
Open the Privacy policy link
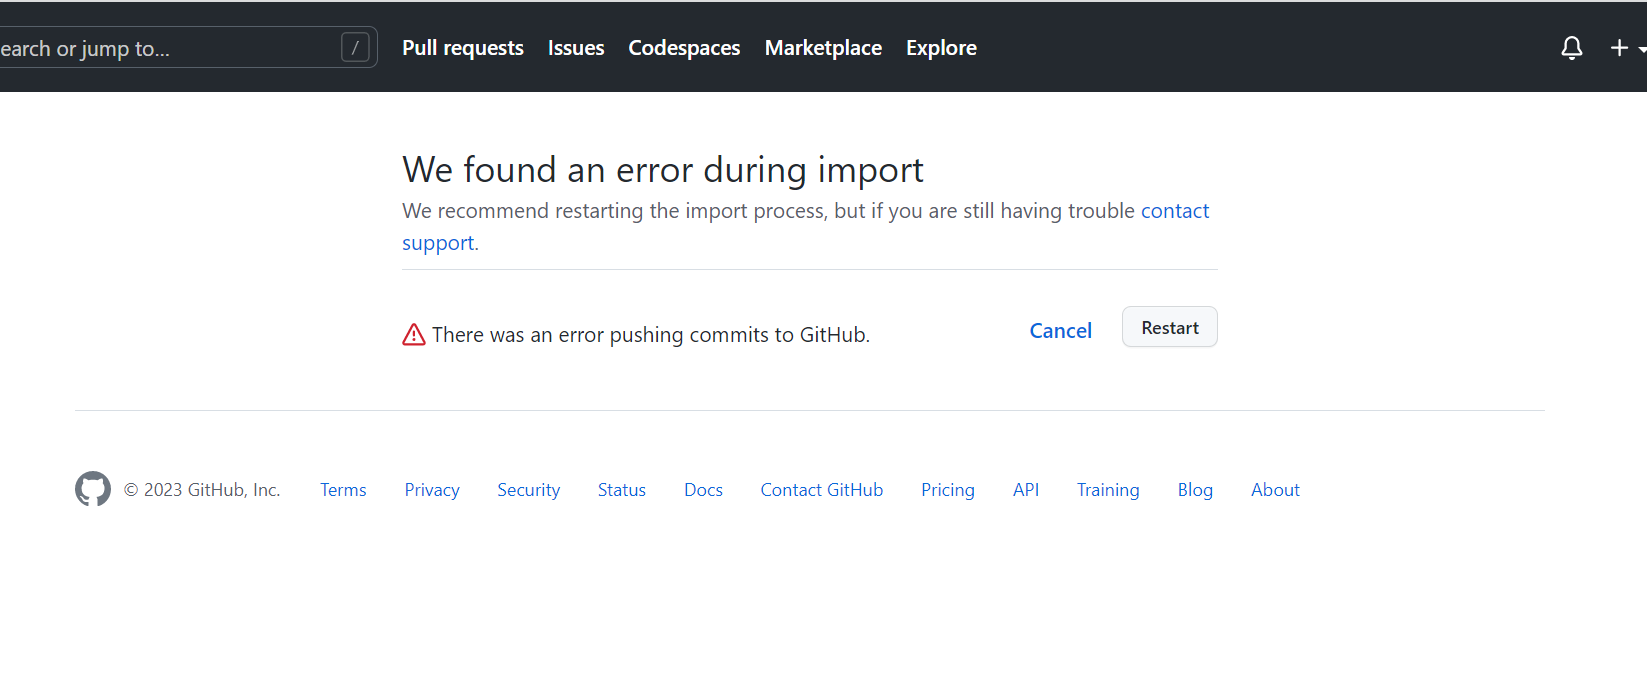[431, 489]
